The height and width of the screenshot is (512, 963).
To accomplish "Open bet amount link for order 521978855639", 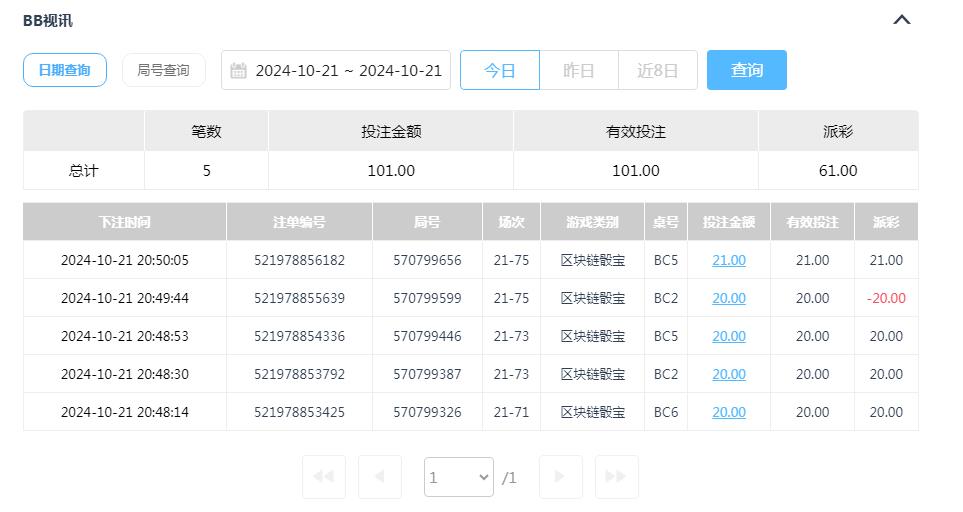I will (728, 298).
